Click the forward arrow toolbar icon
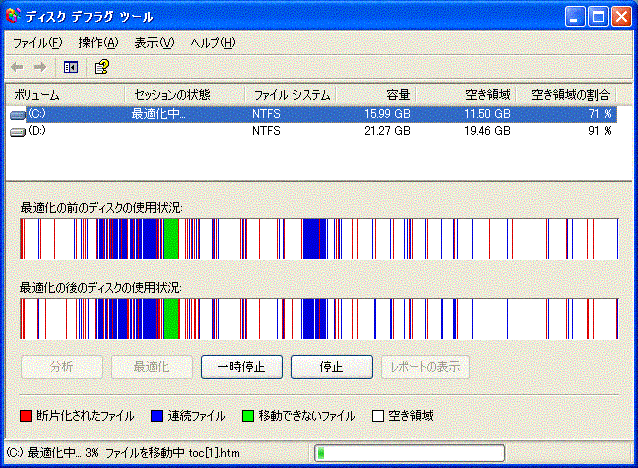 [x=40, y=67]
